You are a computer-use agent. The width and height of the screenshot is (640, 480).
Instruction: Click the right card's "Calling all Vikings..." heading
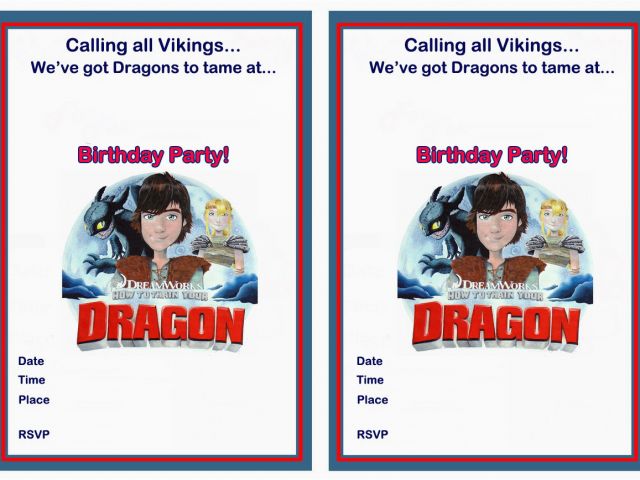[x=491, y=45]
